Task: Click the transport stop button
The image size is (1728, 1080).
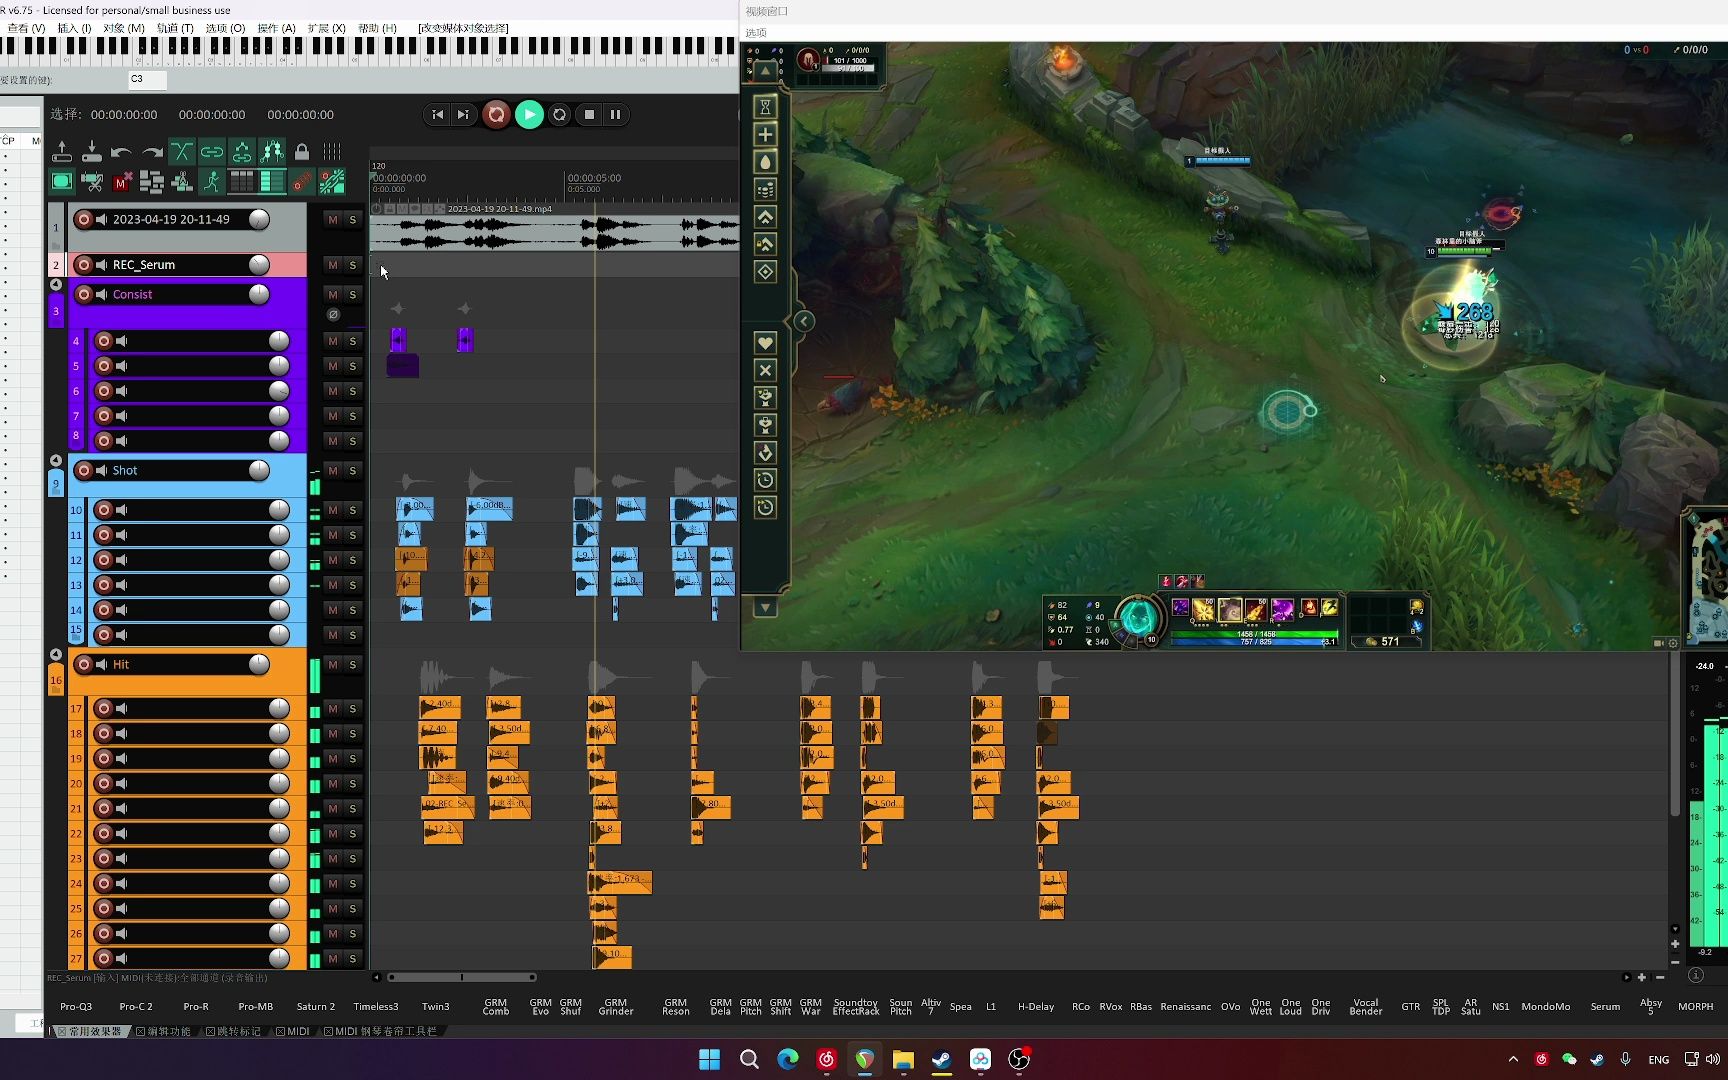Action: coord(589,114)
